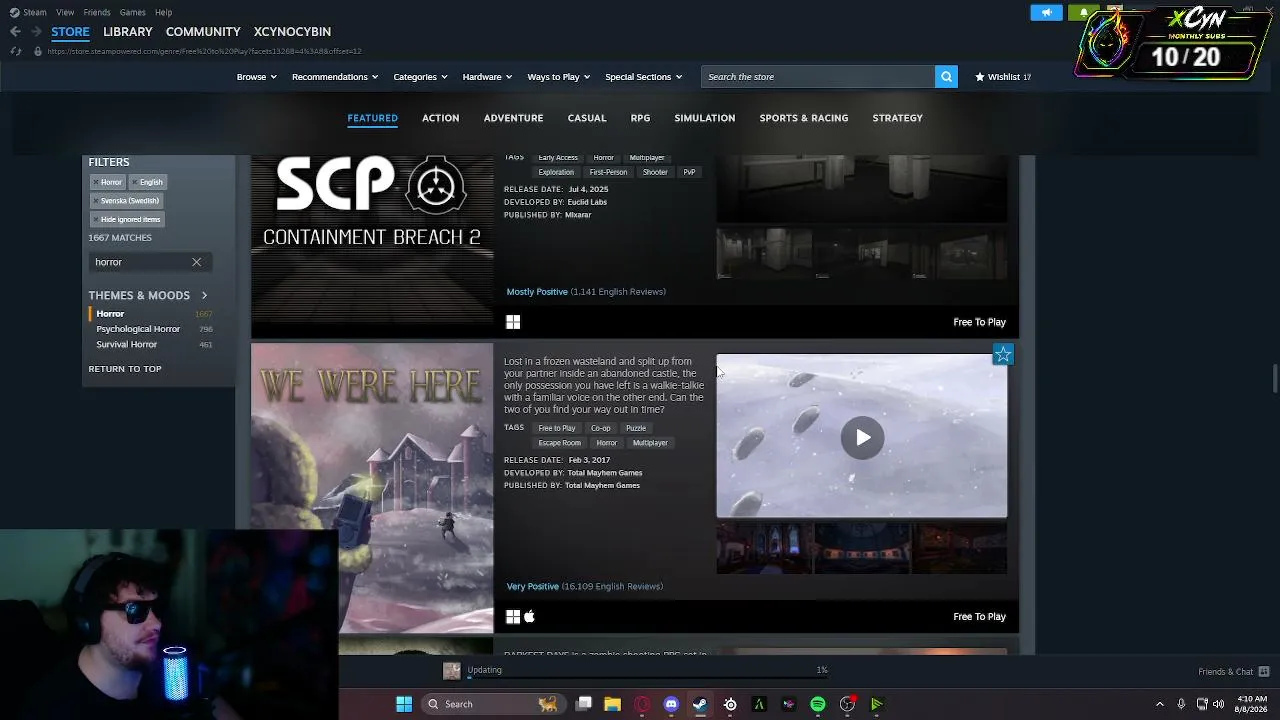Click the microphone tray icon
The image size is (1280, 720).
(x=1181, y=704)
